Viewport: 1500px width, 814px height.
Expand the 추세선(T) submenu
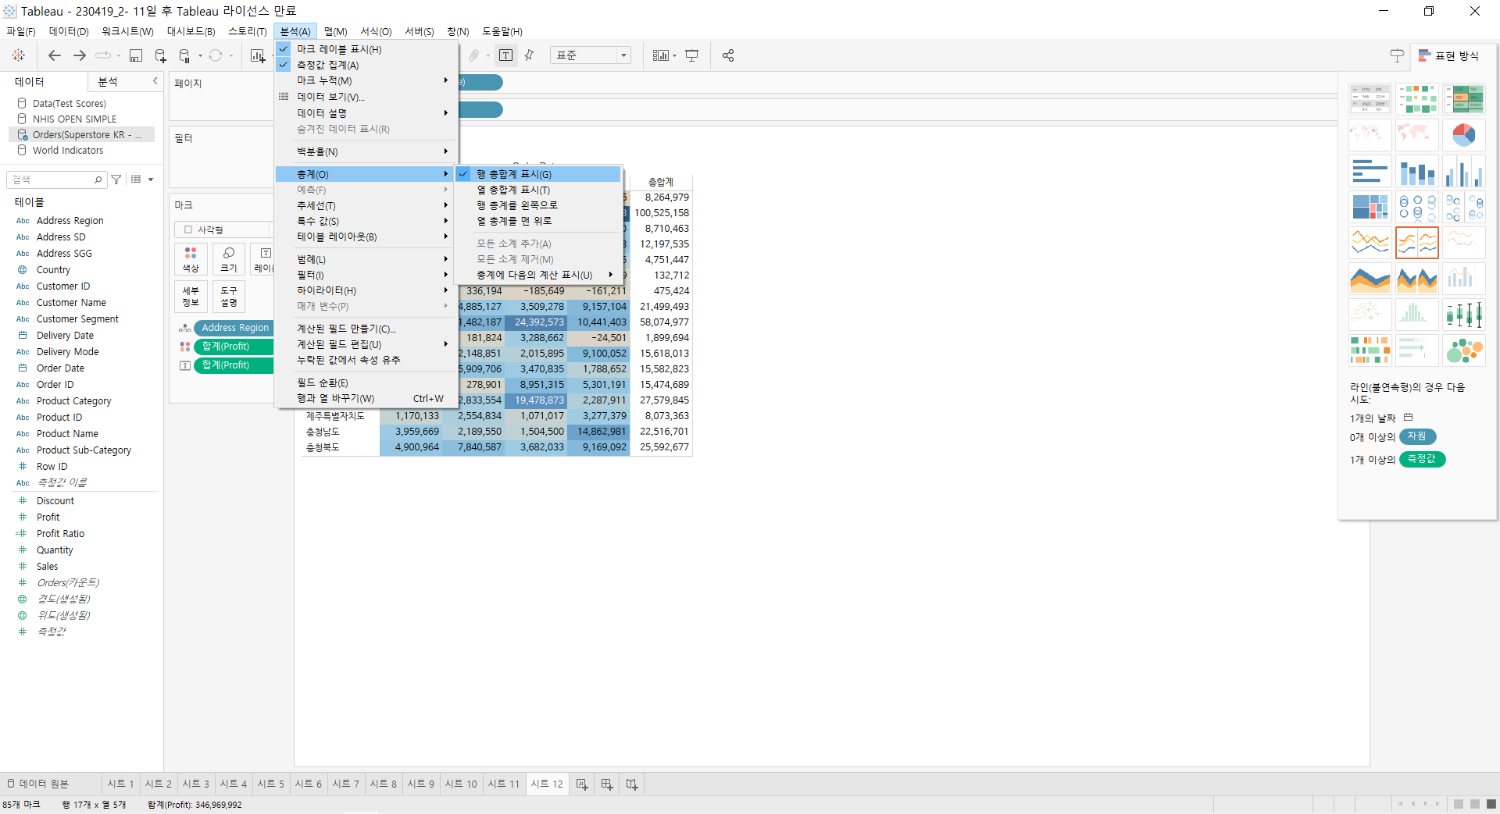pyautogui.click(x=366, y=206)
